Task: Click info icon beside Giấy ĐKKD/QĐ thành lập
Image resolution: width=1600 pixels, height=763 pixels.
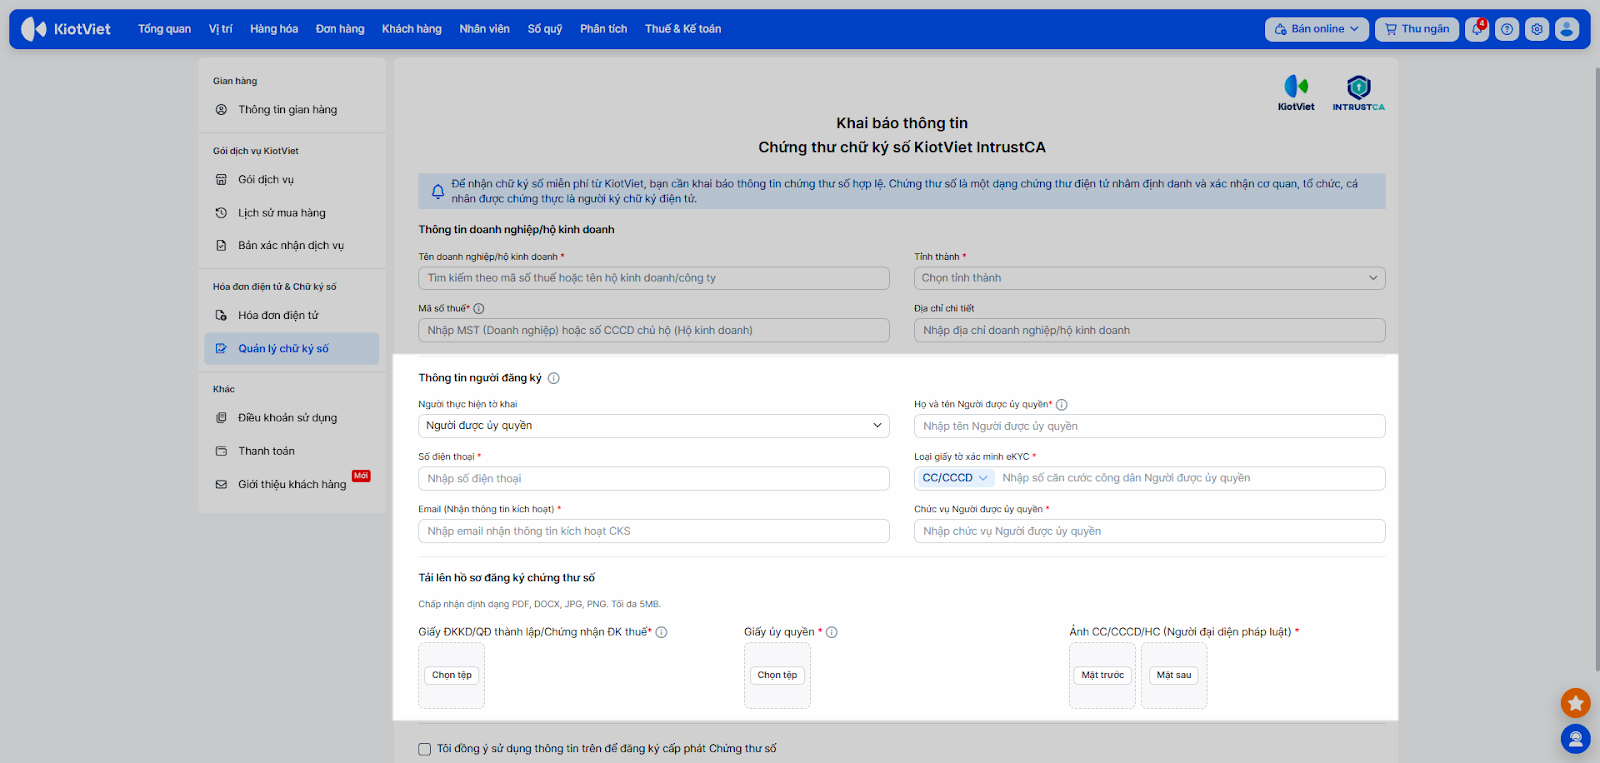Action: pyautogui.click(x=661, y=632)
